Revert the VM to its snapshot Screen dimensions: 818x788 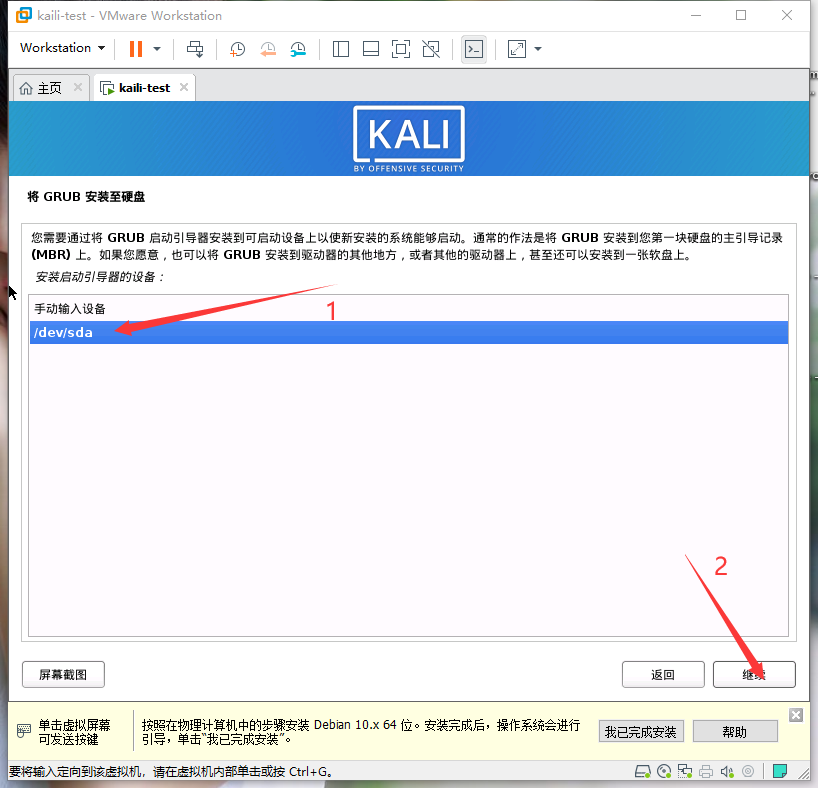tap(268, 48)
